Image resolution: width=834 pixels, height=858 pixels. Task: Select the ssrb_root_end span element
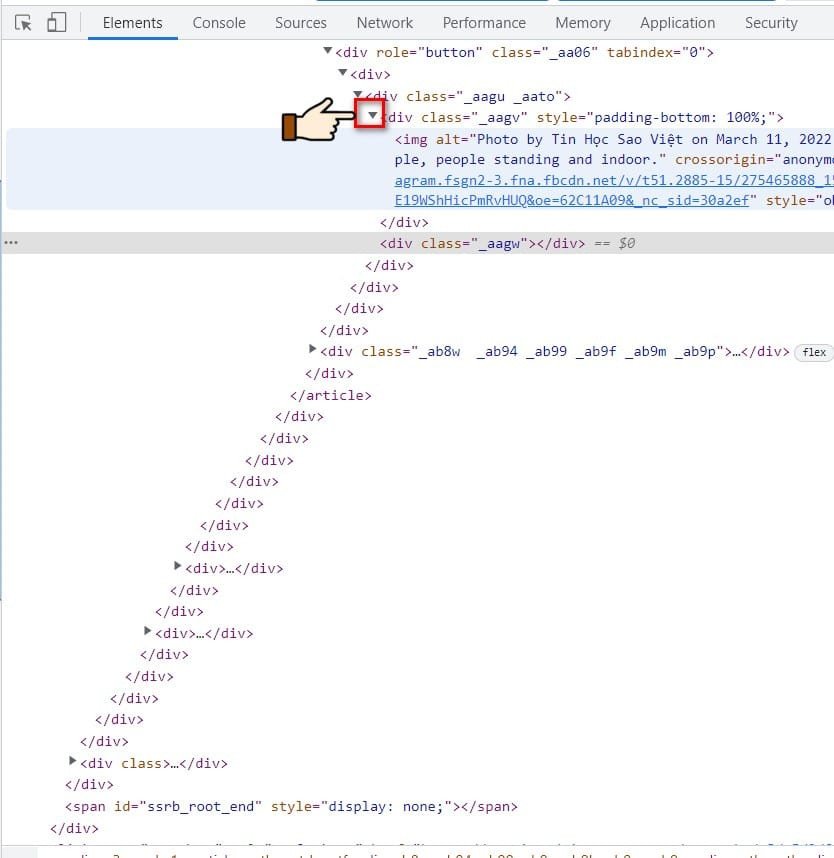(x=290, y=806)
